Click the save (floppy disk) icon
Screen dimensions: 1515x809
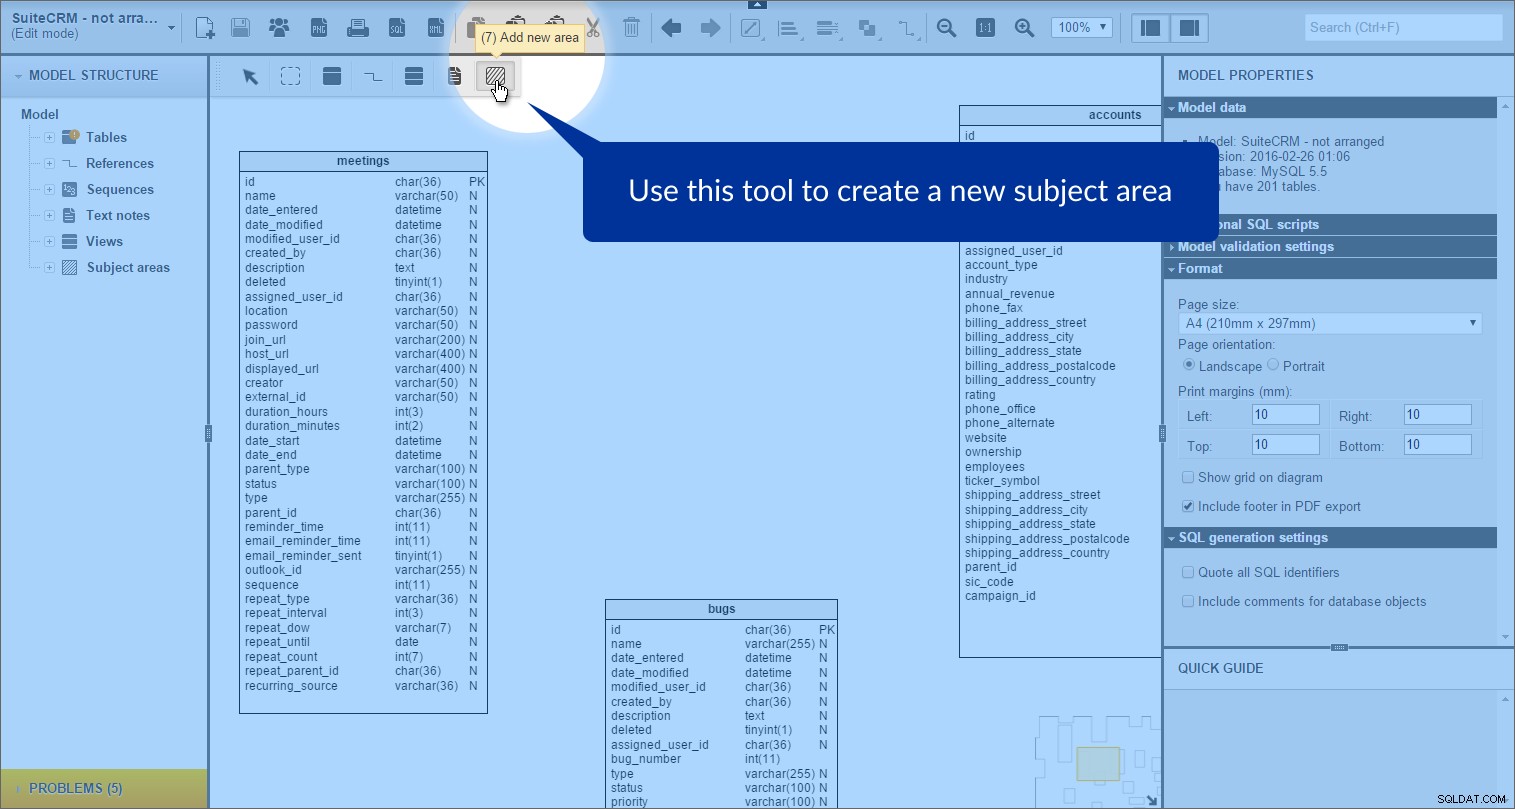(x=241, y=28)
